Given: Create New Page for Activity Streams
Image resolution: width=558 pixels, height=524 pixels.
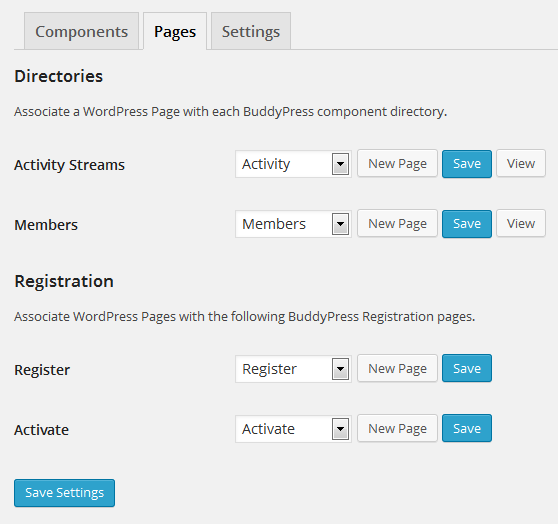Looking at the screenshot, I should point(397,163).
